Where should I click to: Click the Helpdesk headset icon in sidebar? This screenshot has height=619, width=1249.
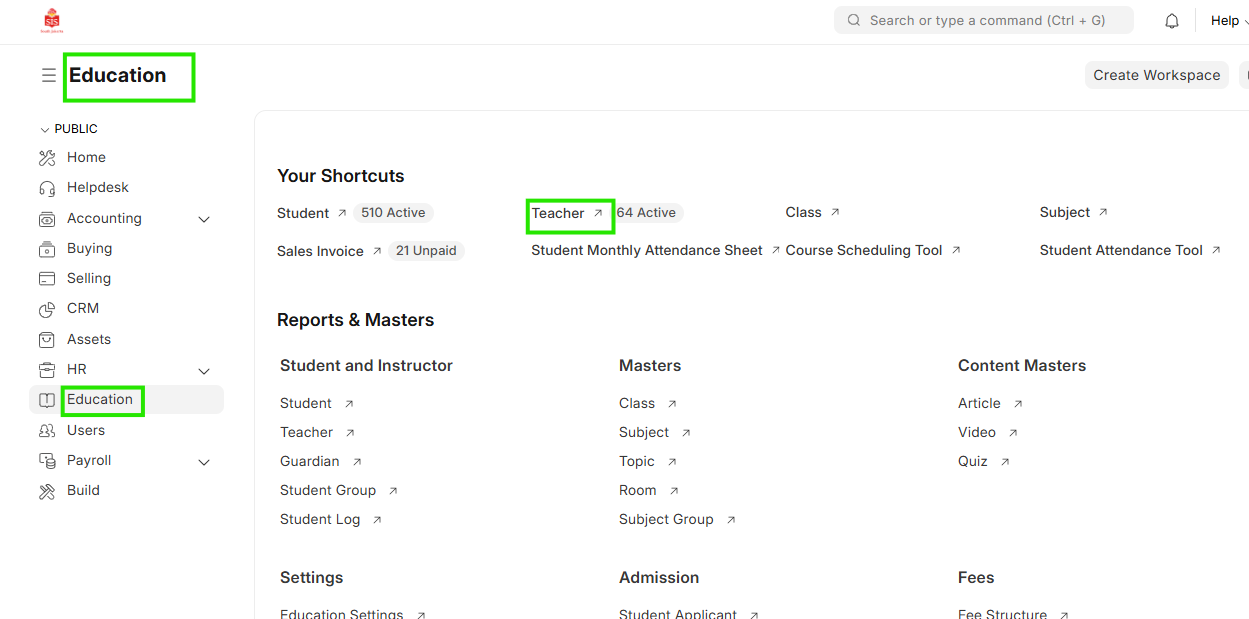pyautogui.click(x=47, y=188)
